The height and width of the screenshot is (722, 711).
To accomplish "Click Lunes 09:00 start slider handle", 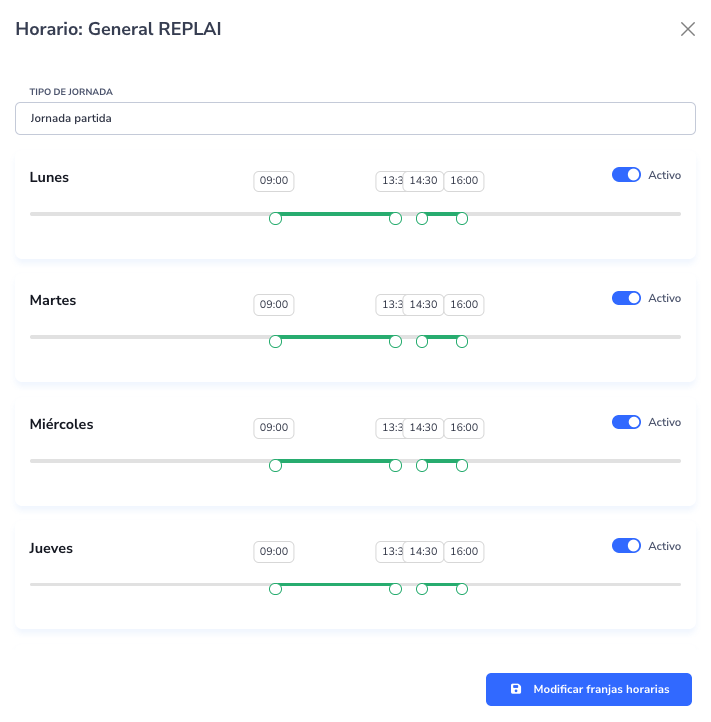I will (276, 218).
